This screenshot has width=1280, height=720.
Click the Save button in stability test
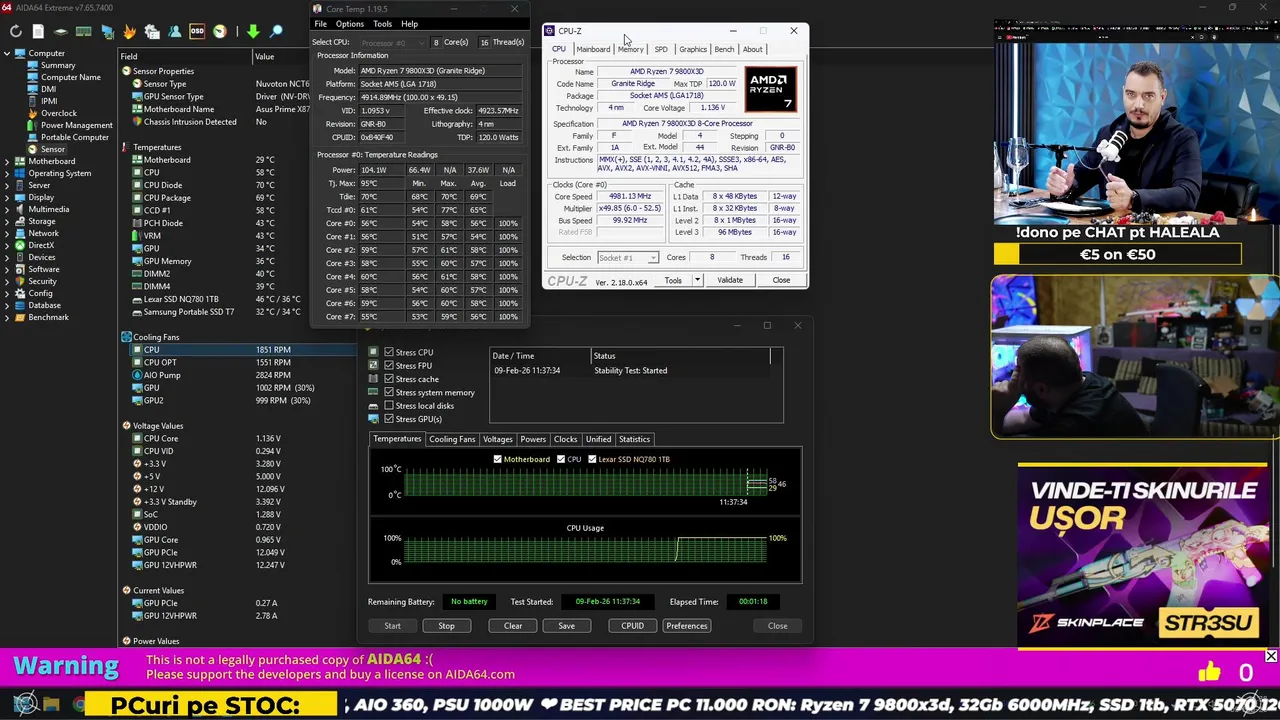(x=566, y=626)
